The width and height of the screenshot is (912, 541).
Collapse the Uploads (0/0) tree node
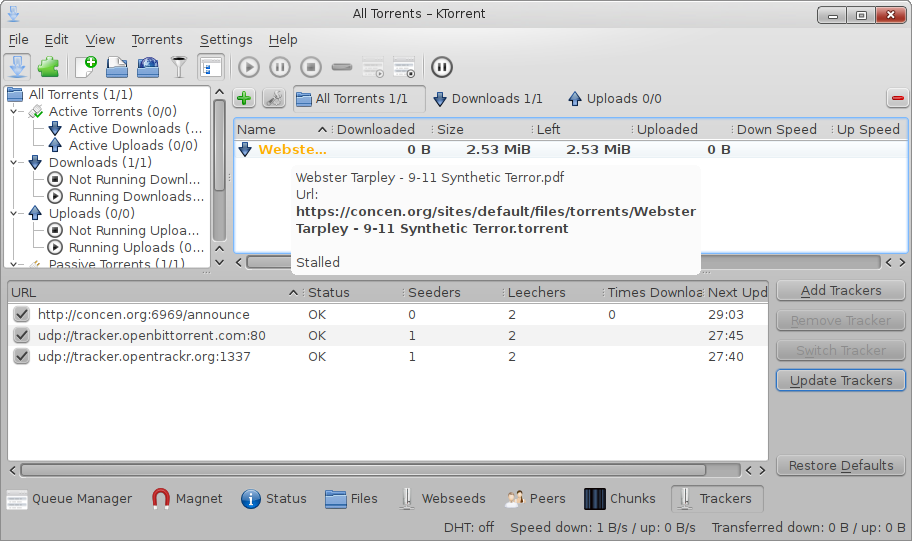coord(14,213)
